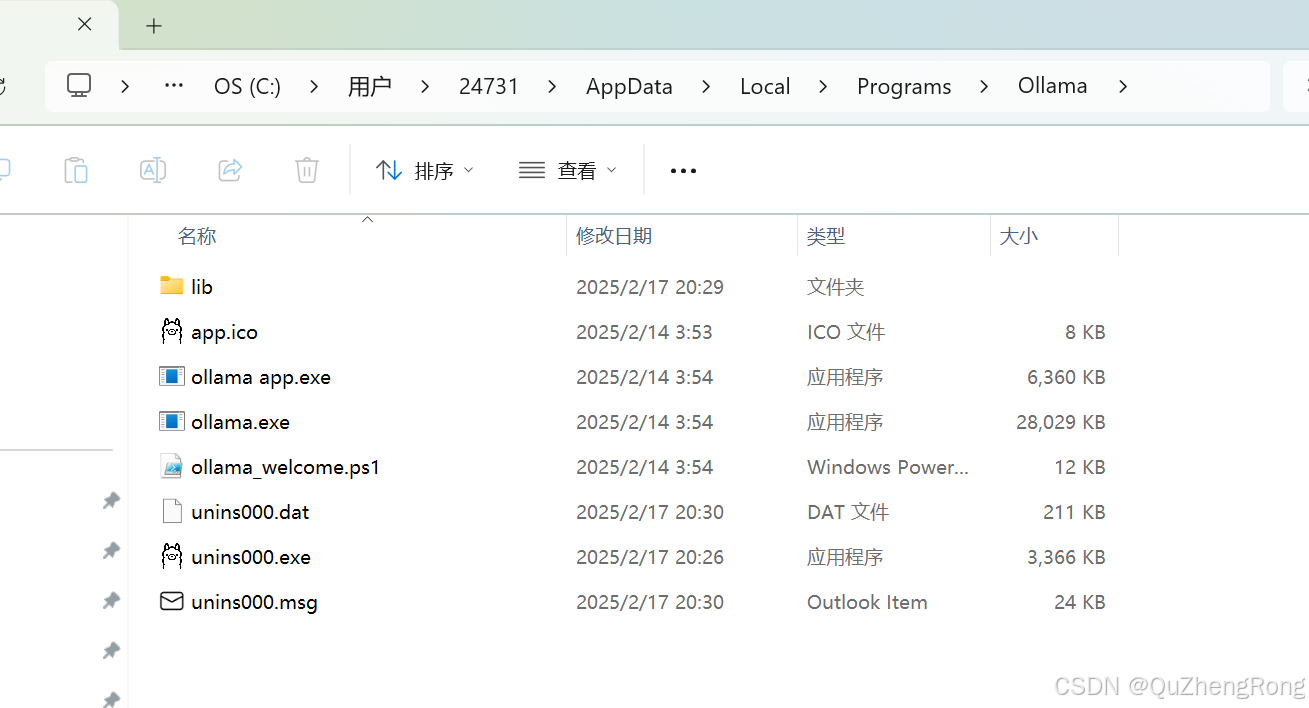Expand chevron after Local
This screenshot has width=1309, height=708.
pyautogui.click(x=823, y=87)
